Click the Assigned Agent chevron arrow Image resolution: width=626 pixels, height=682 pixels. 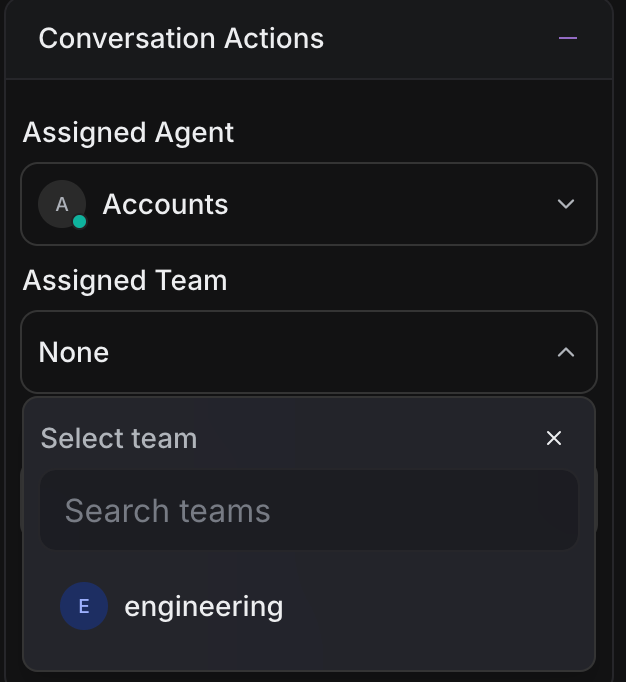click(566, 204)
